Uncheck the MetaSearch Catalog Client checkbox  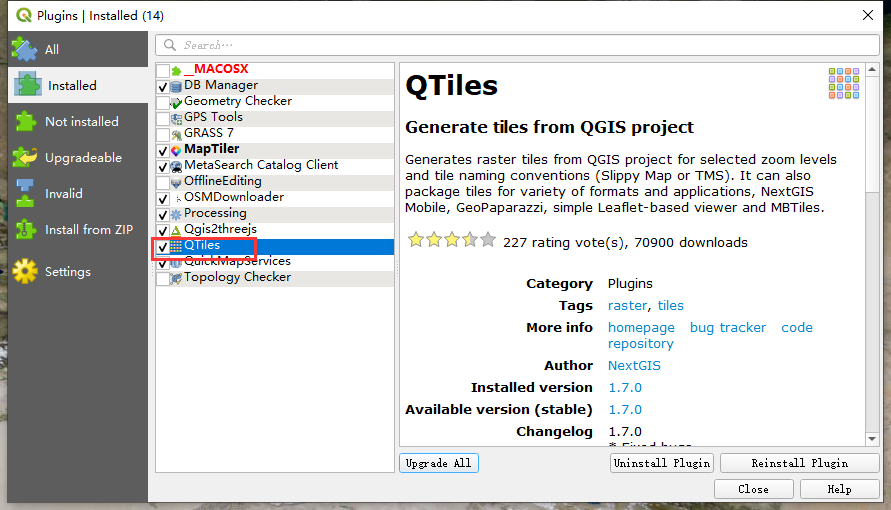pos(163,166)
